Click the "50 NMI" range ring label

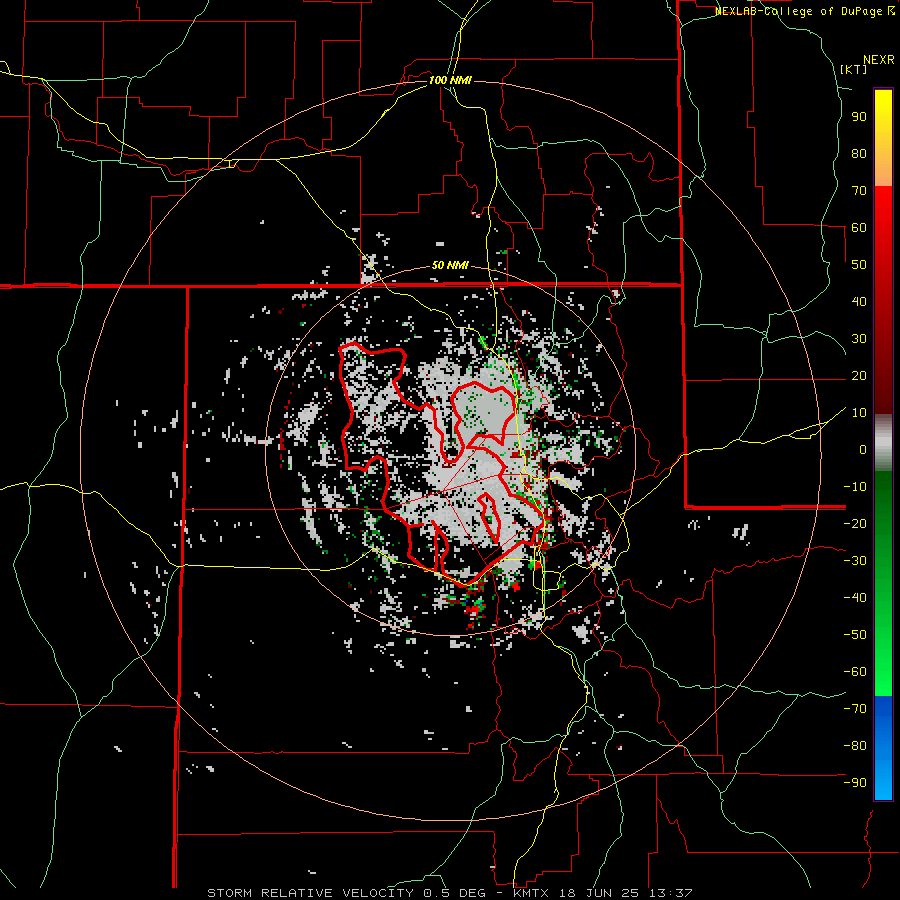pos(450,266)
